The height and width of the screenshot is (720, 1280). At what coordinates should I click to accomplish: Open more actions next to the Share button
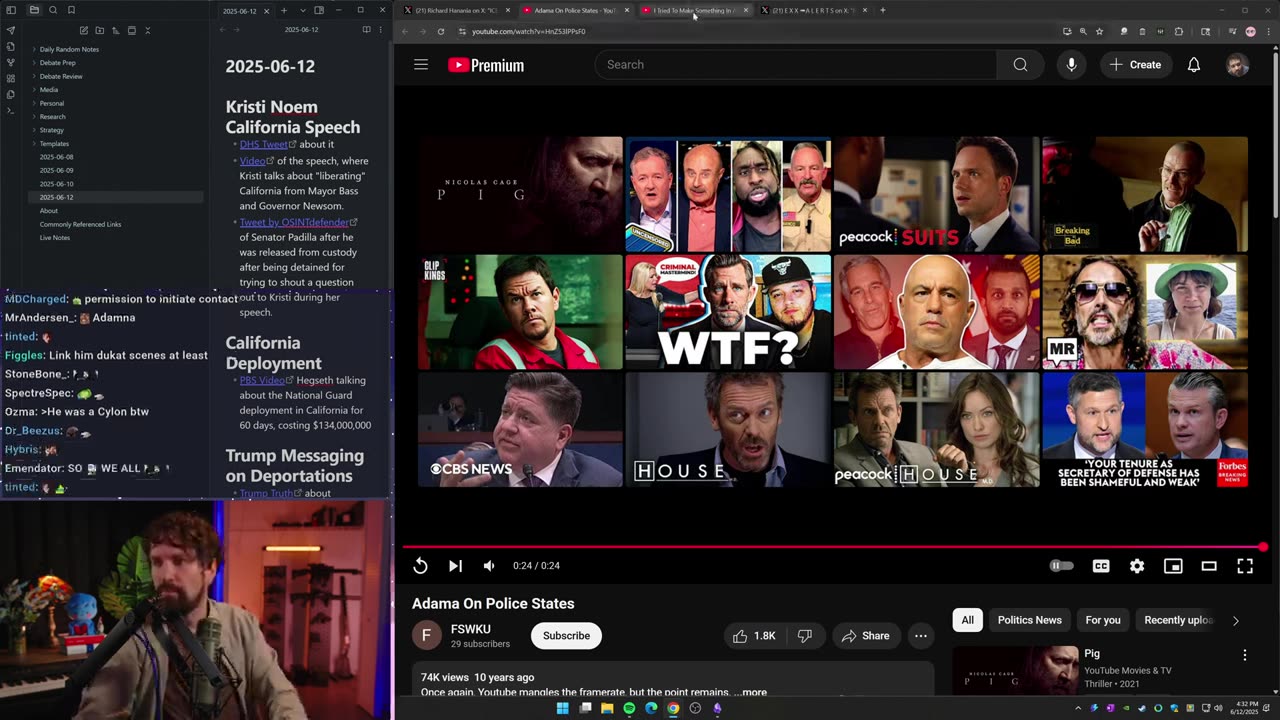click(x=921, y=636)
